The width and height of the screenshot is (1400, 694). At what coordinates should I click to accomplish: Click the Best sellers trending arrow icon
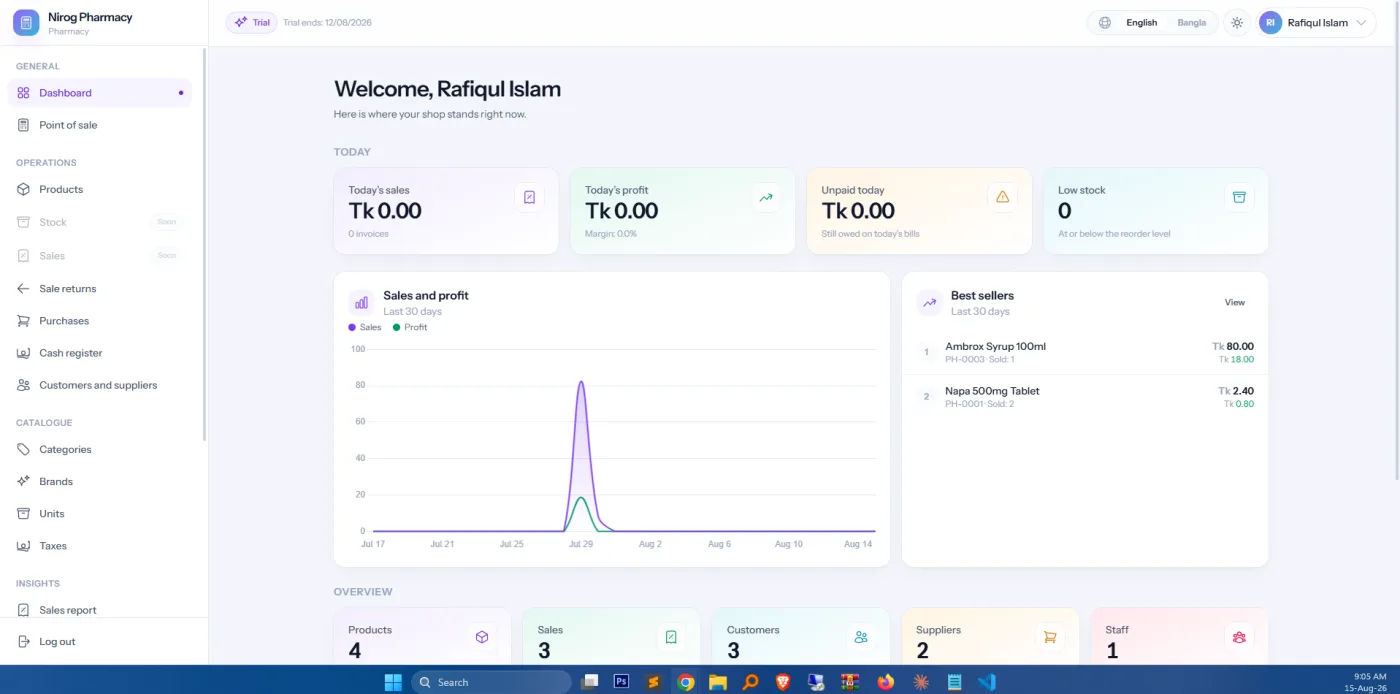[x=930, y=302]
